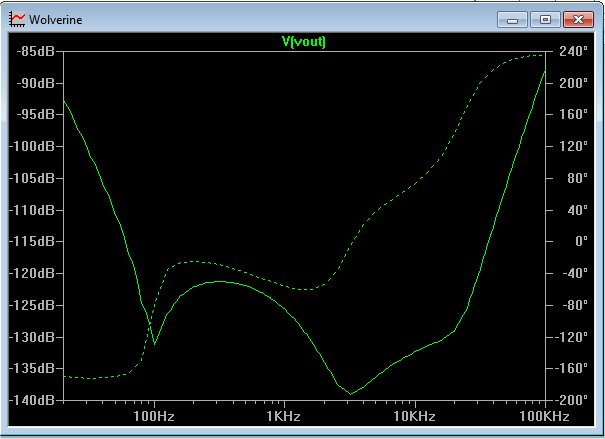Click the 1KHz frequency axis label
The width and height of the screenshot is (605, 439).
[x=284, y=416]
